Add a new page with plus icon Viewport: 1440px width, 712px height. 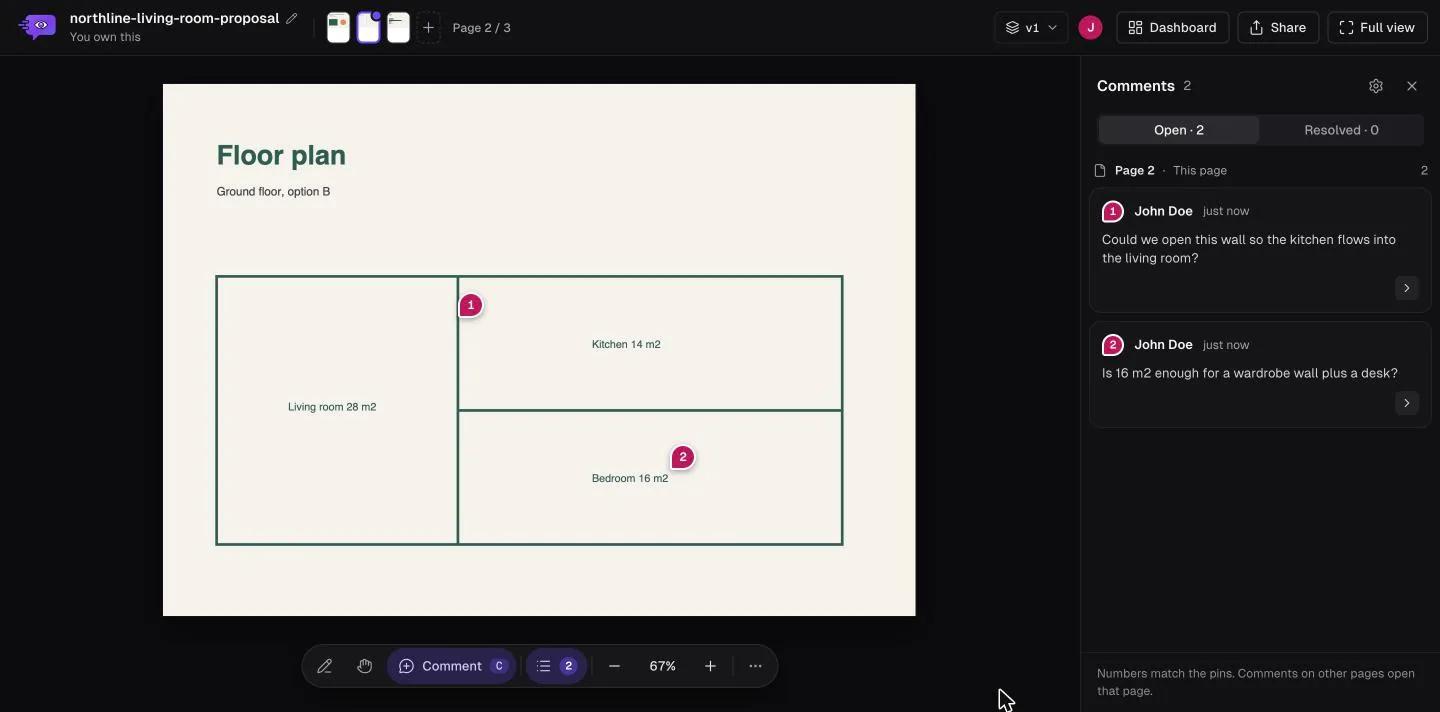point(428,27)
